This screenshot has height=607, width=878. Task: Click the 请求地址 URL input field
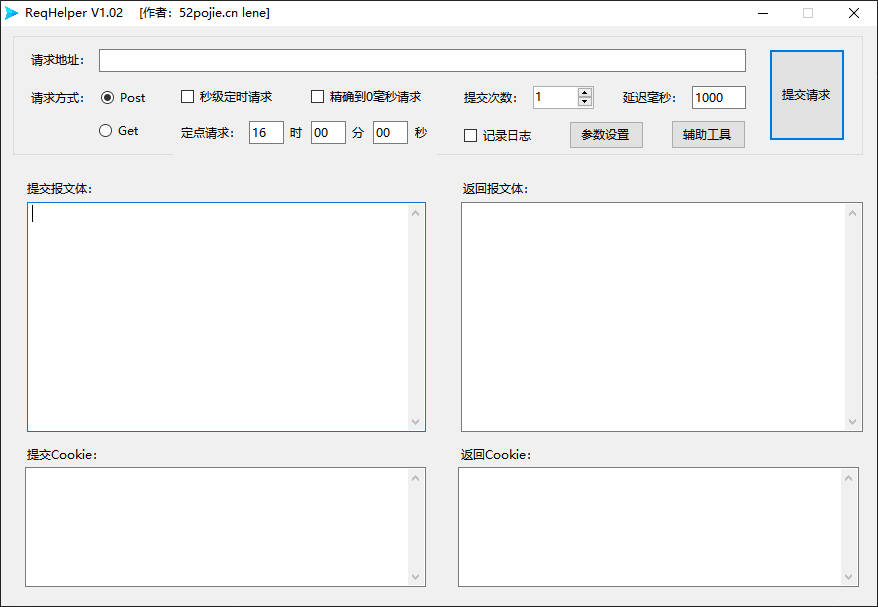[421, 61]
